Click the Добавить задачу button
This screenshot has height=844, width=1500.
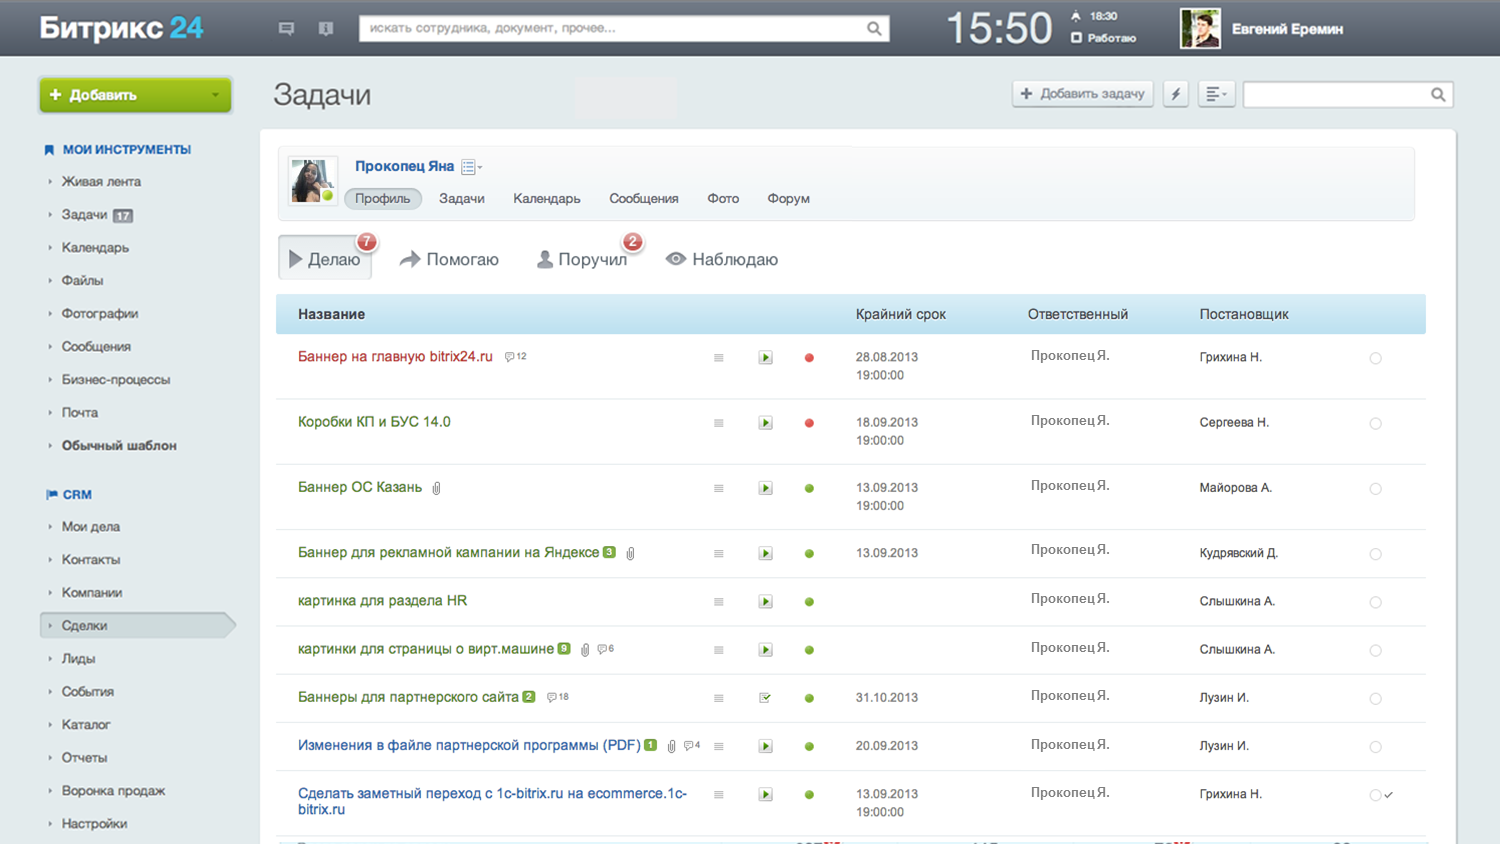pos(1083,94)
